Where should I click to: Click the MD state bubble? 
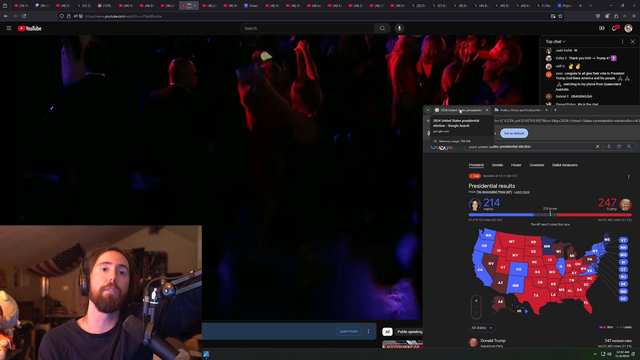pyautogui.click(x=623, y=291)
